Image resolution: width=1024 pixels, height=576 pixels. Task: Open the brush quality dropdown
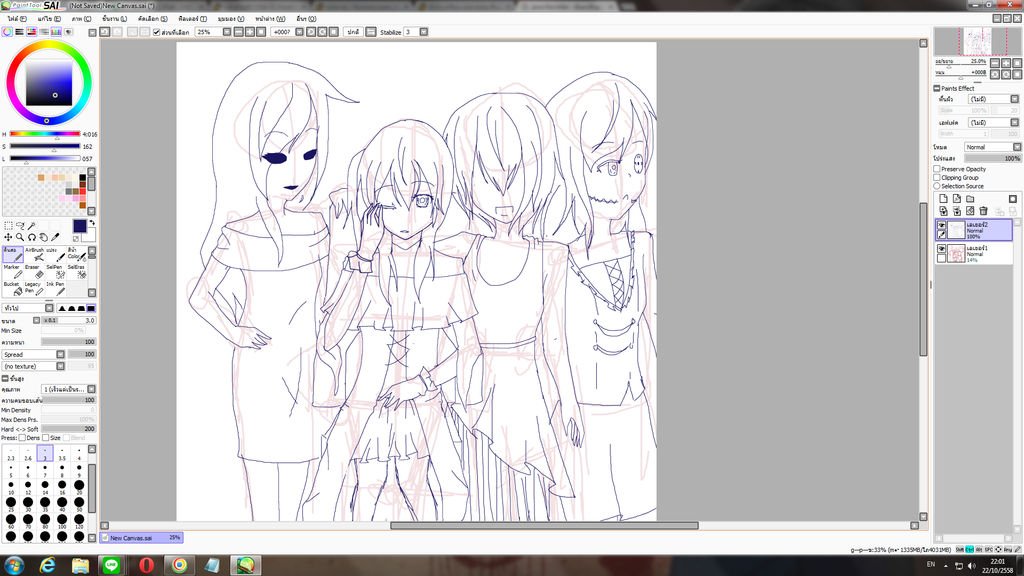[68, 389]
